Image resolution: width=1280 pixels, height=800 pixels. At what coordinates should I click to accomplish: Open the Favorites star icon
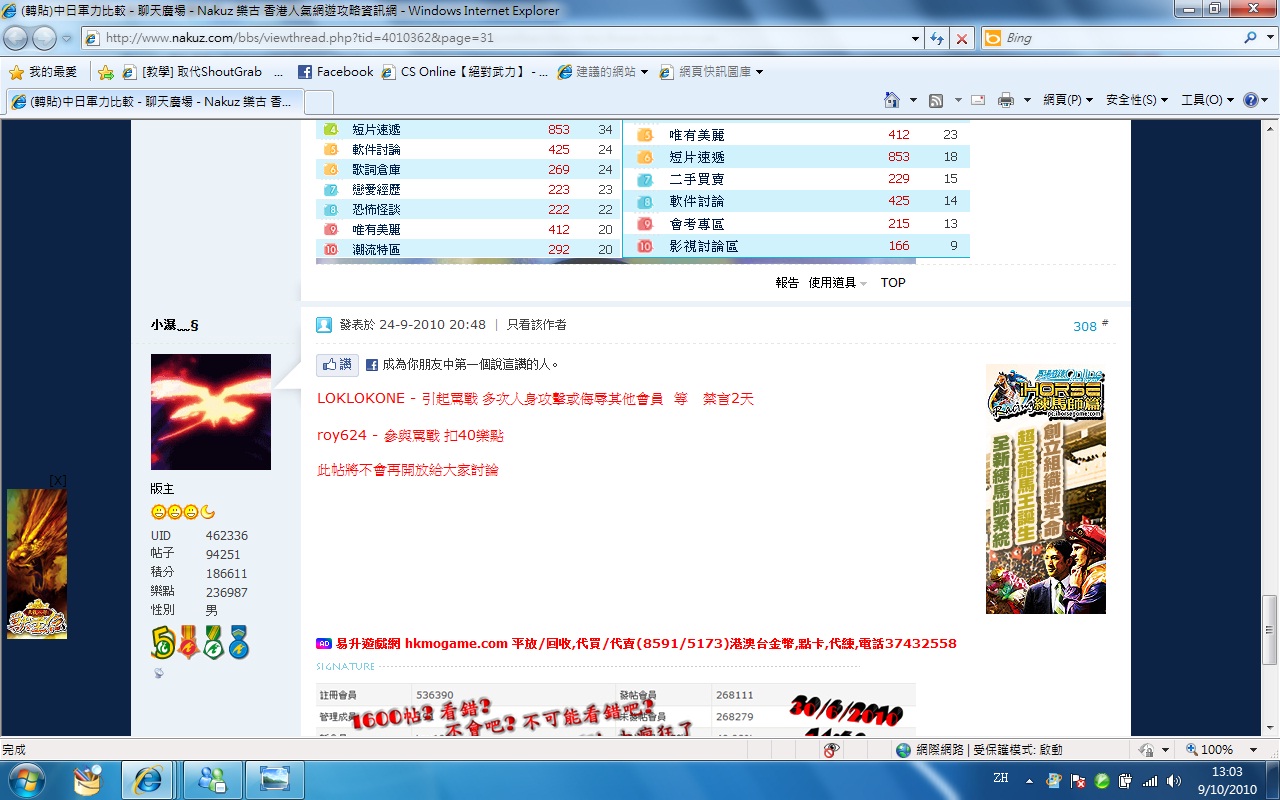coord(16,72)
